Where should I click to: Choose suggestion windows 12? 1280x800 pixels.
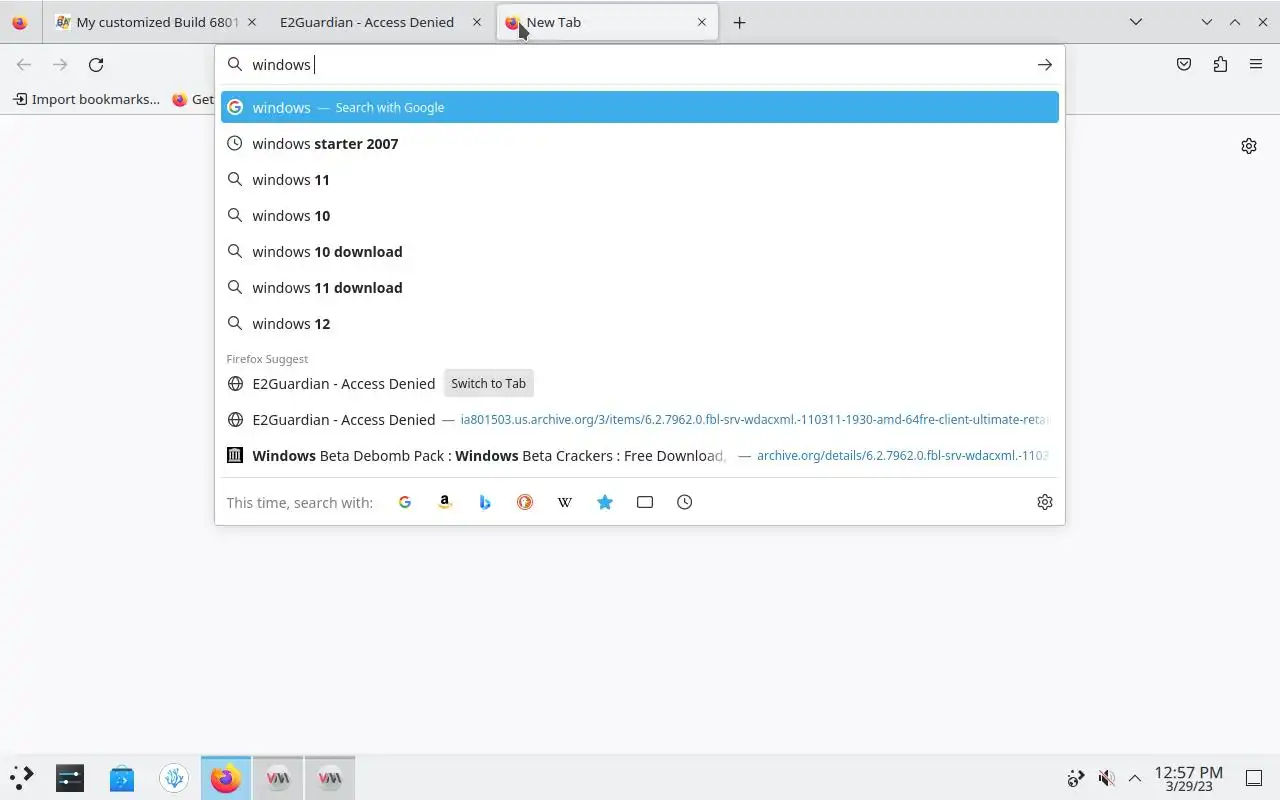640,323
